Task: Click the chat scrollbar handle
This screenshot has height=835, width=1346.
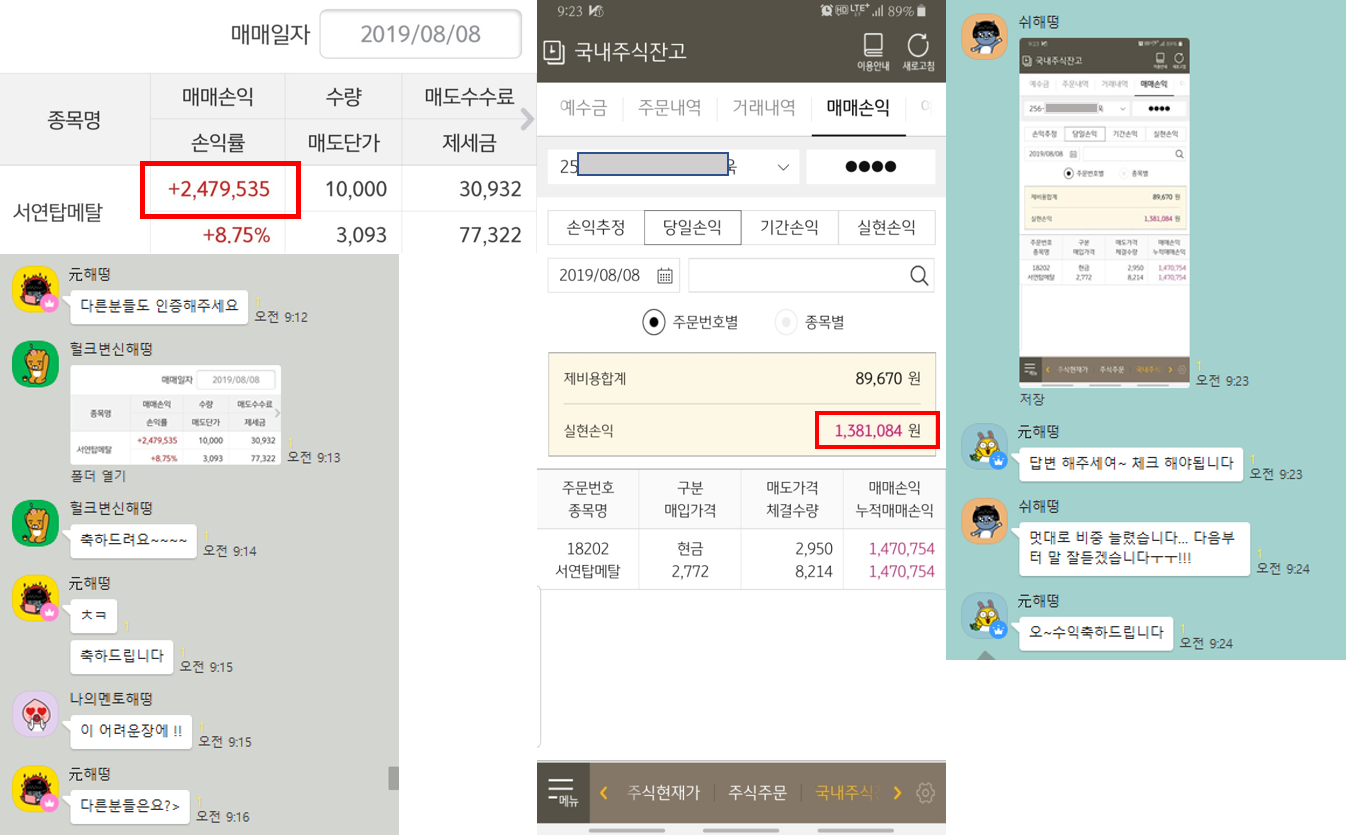Action: click(393, 778)
